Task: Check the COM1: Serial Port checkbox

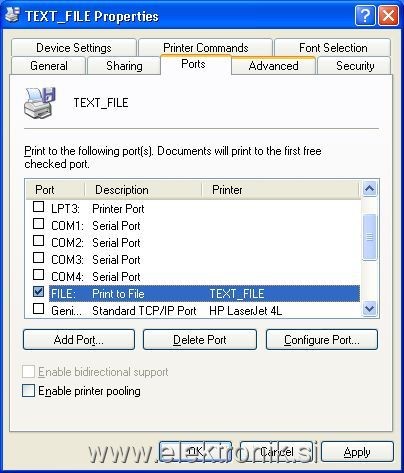Action: click(x=39, y=224)
